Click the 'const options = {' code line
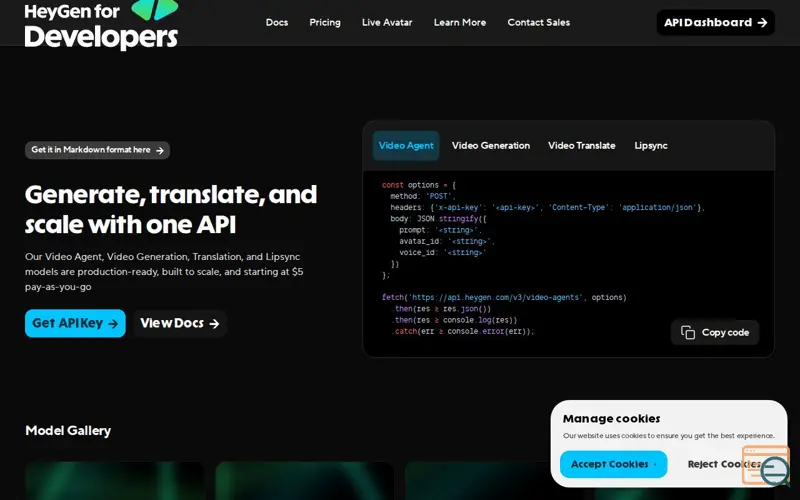This screenshot has width=800, height=500. (x=419, y=185)
